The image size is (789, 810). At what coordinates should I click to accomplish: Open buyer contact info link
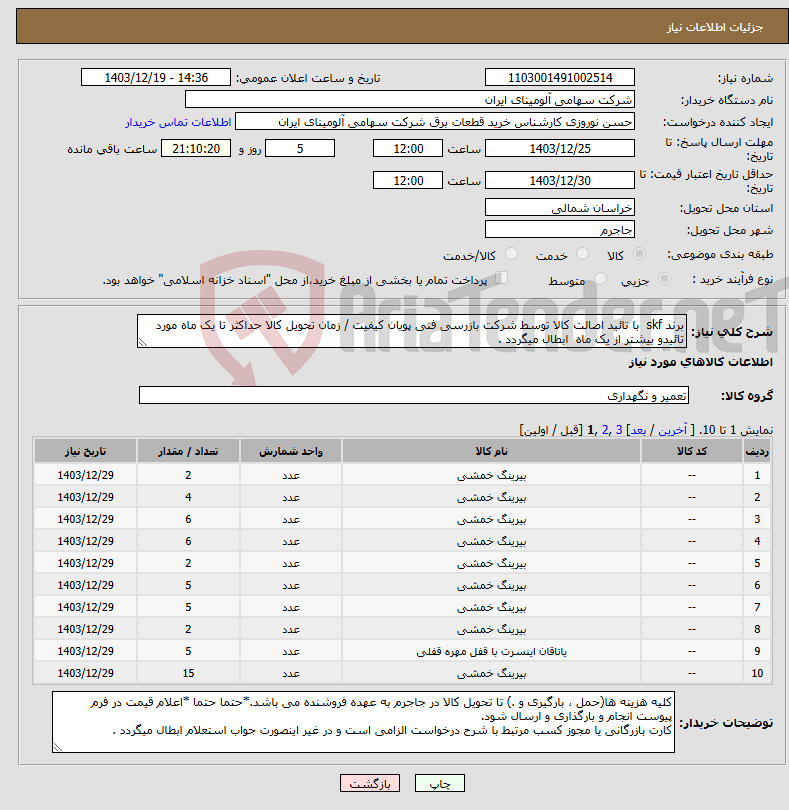tap(178, 122)
